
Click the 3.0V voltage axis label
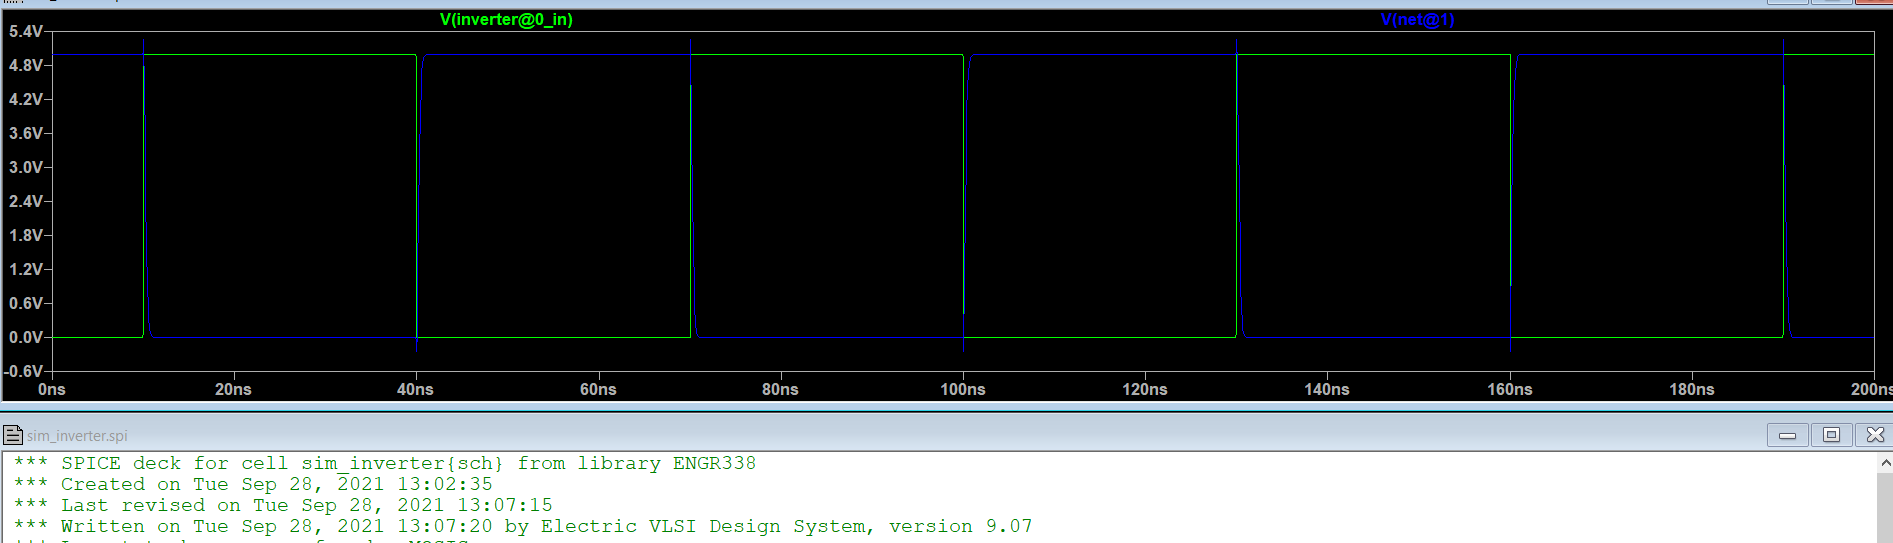[25, 167]
